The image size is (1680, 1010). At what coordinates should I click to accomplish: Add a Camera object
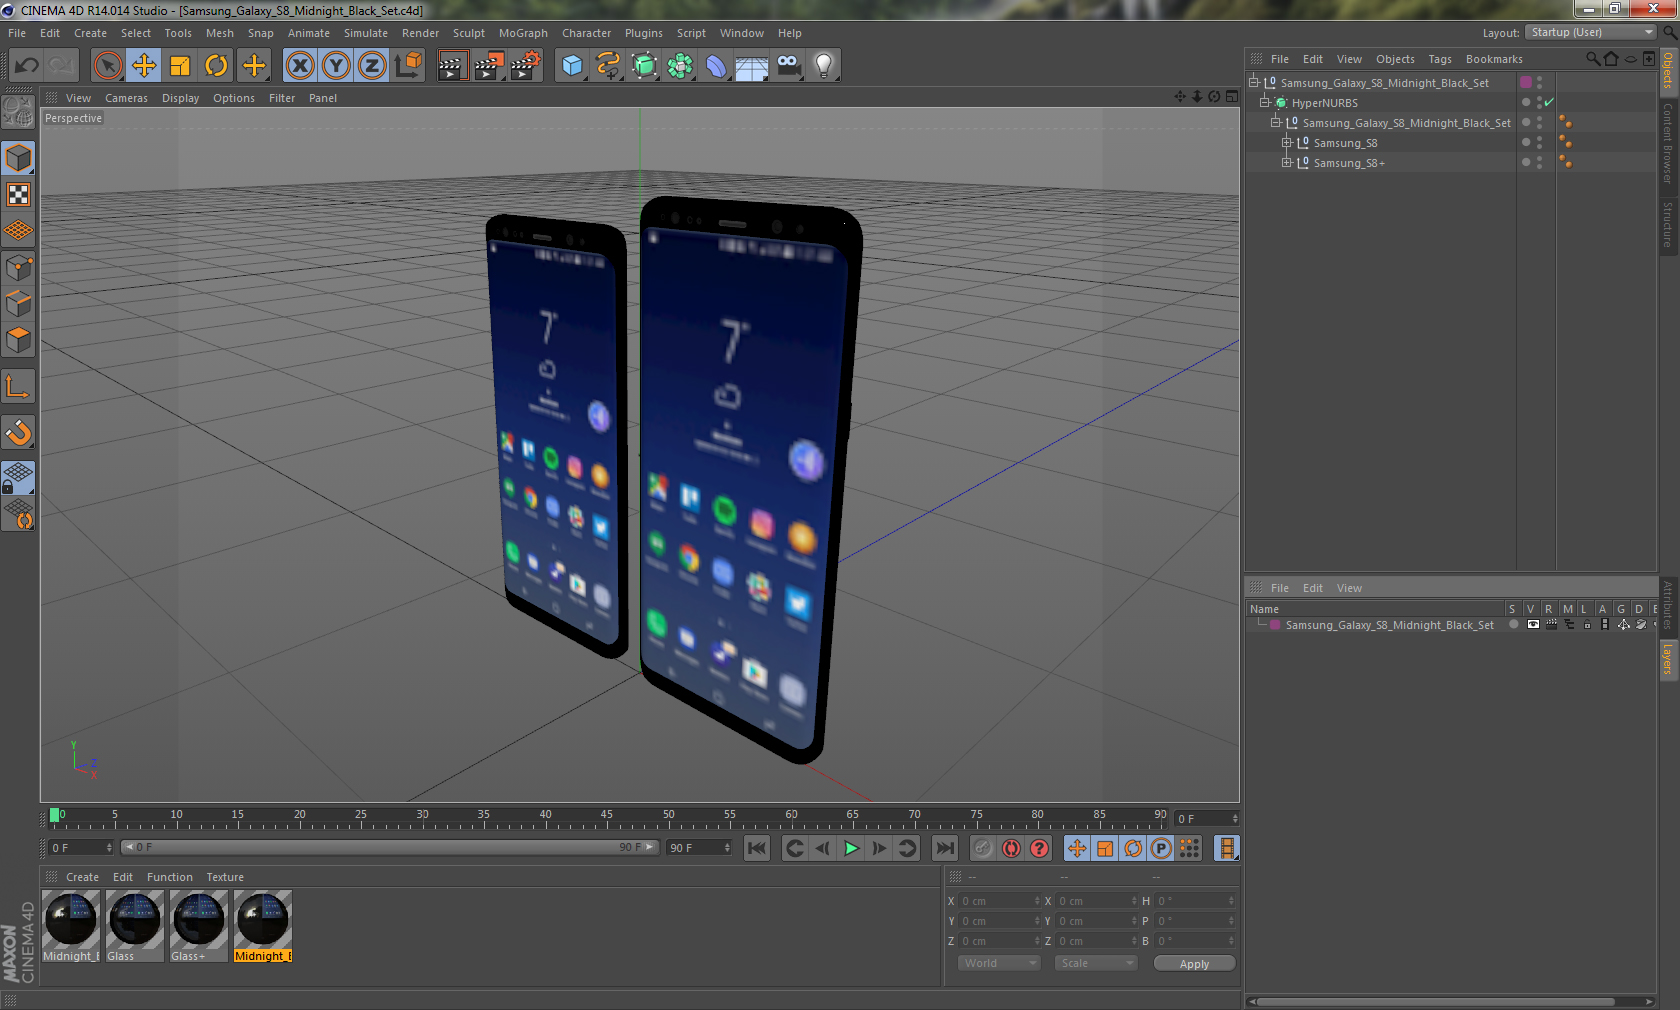[x=789, y=66]
